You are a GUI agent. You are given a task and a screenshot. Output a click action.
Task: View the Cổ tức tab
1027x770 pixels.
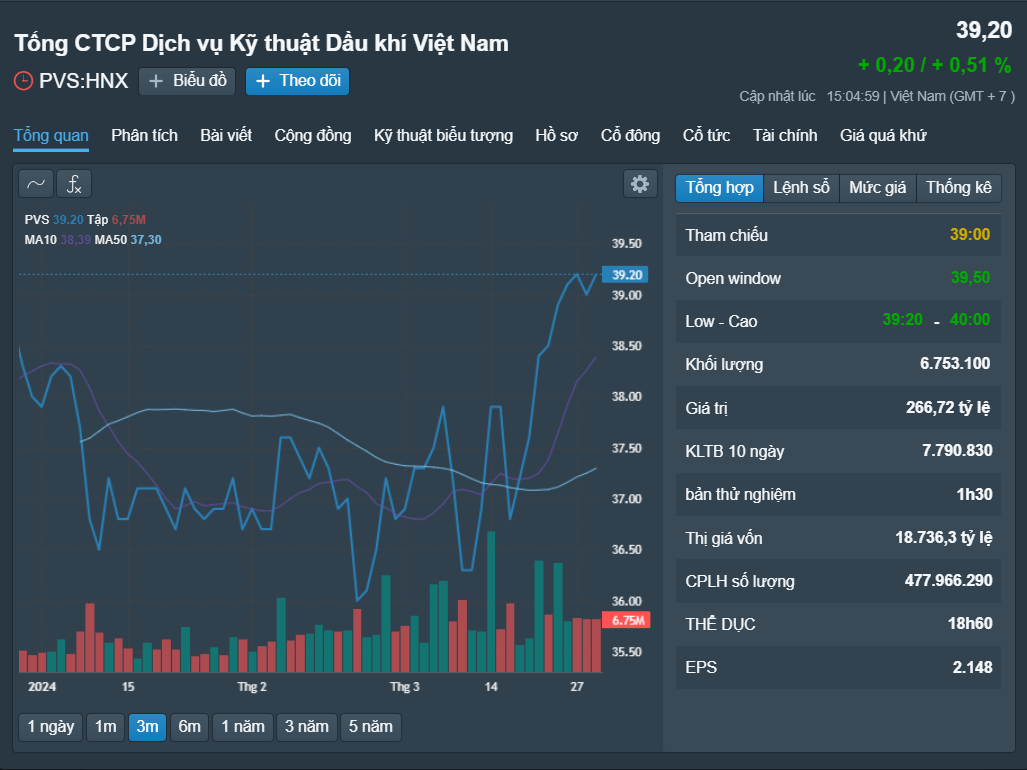coord(706,136)
